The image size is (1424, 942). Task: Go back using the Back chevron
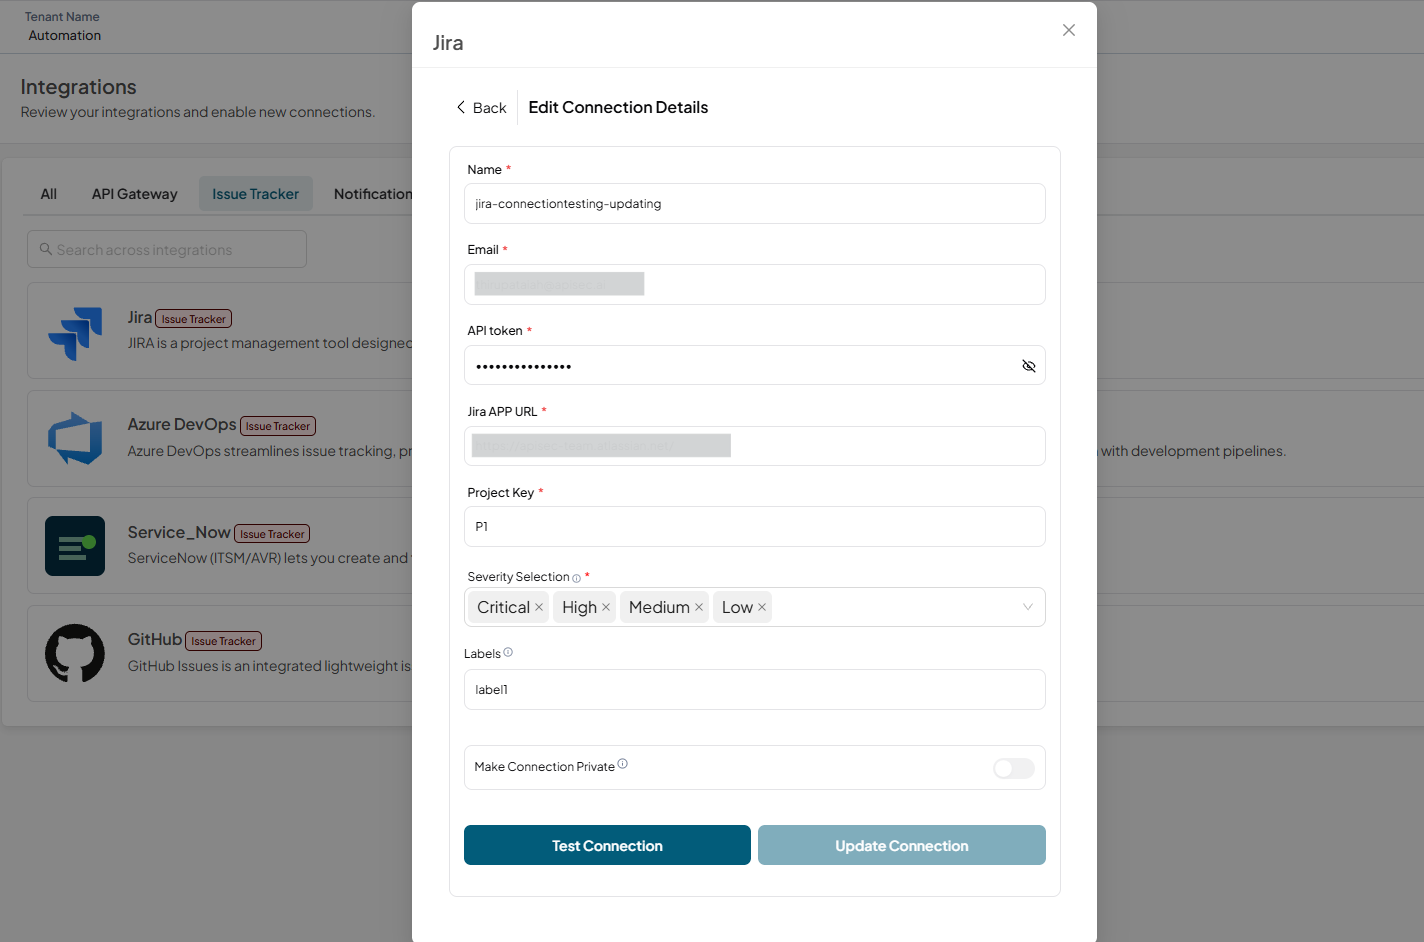click(x=461, y=107)
